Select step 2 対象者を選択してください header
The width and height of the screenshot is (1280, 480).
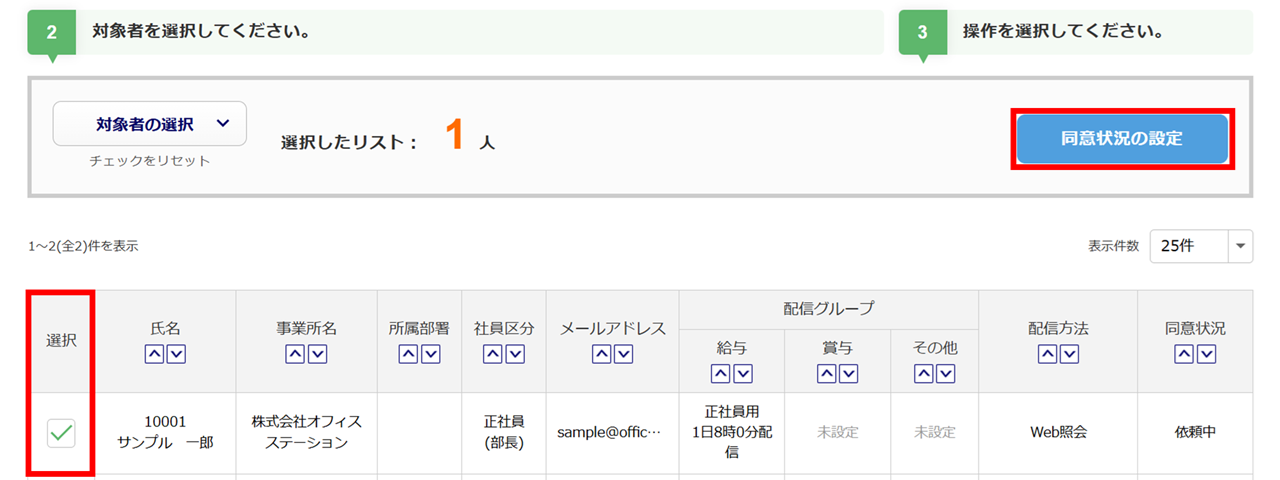point(455,31)
